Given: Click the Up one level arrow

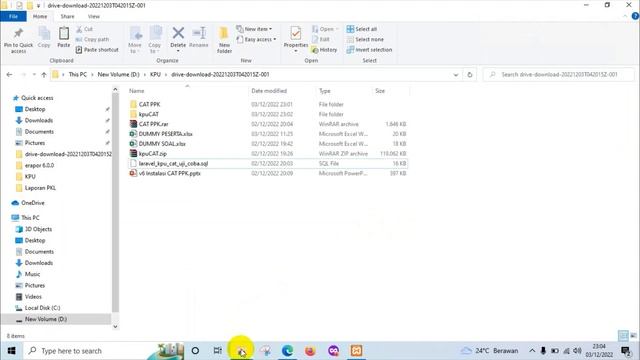Looking at the screenshot, I should [44, 75].
